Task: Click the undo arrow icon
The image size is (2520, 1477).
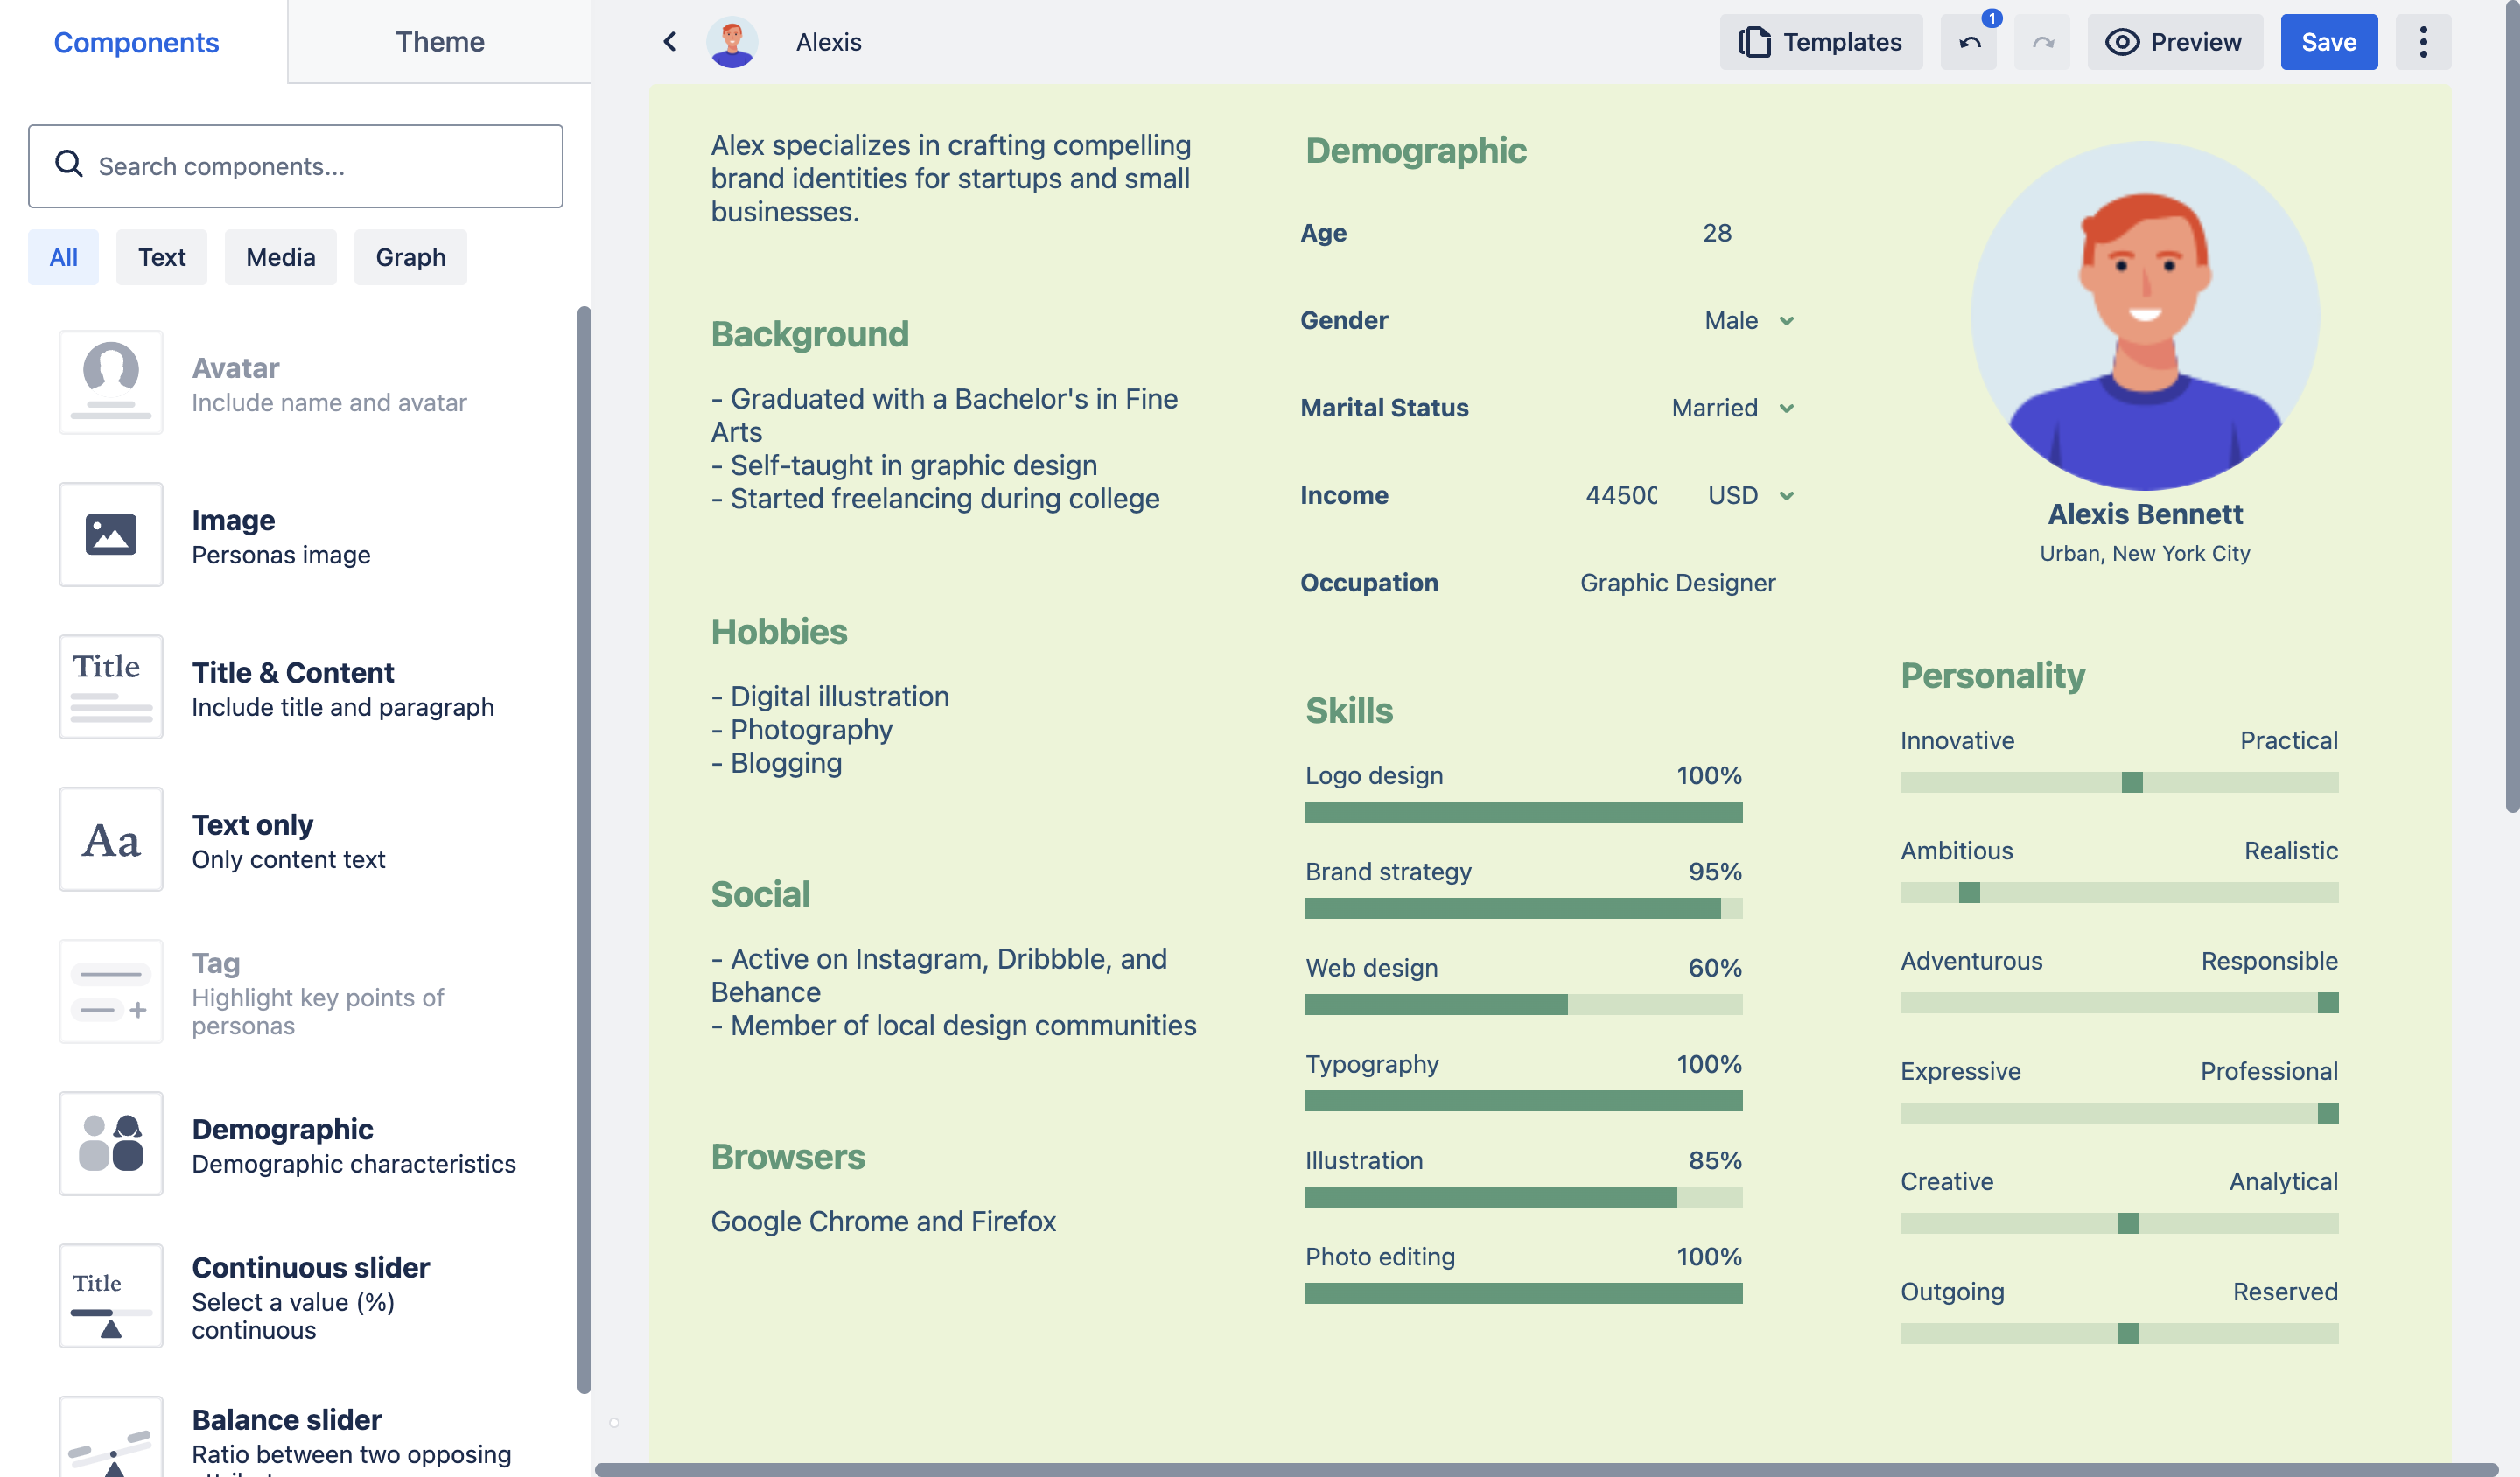Action: (1968, 42)
